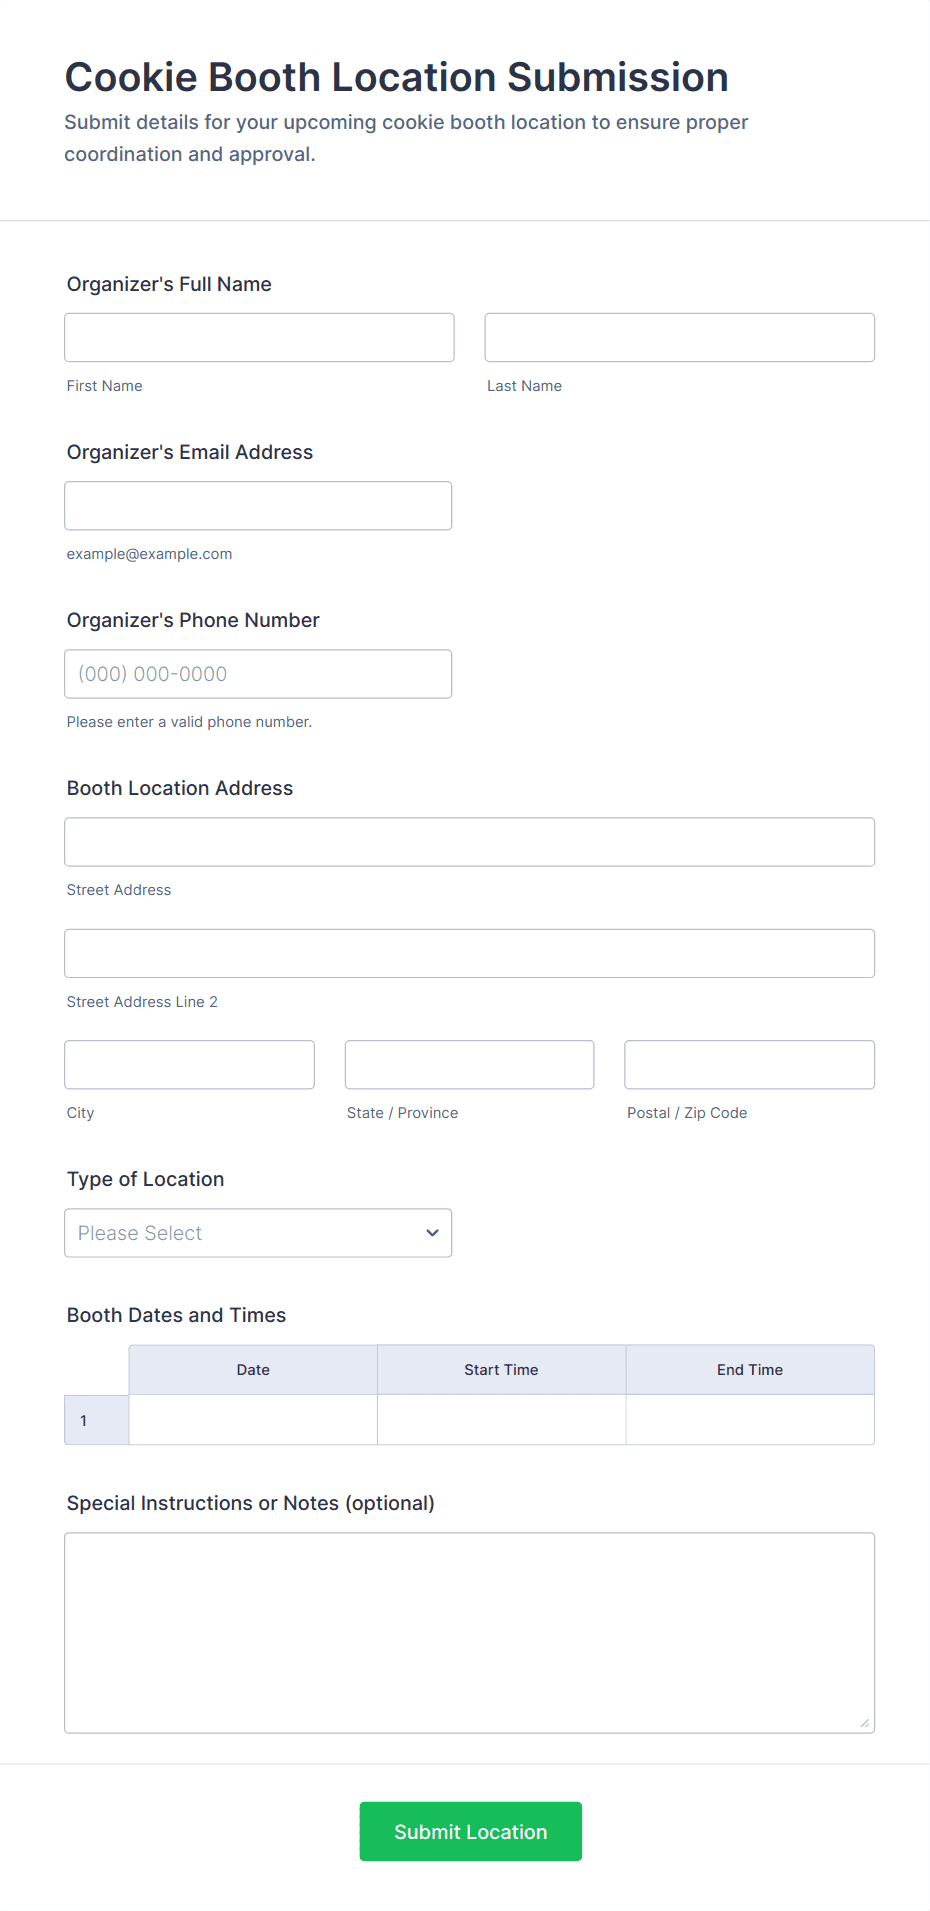
Task: Focus the Organizer's Email Address field
Action: [258, 506]
